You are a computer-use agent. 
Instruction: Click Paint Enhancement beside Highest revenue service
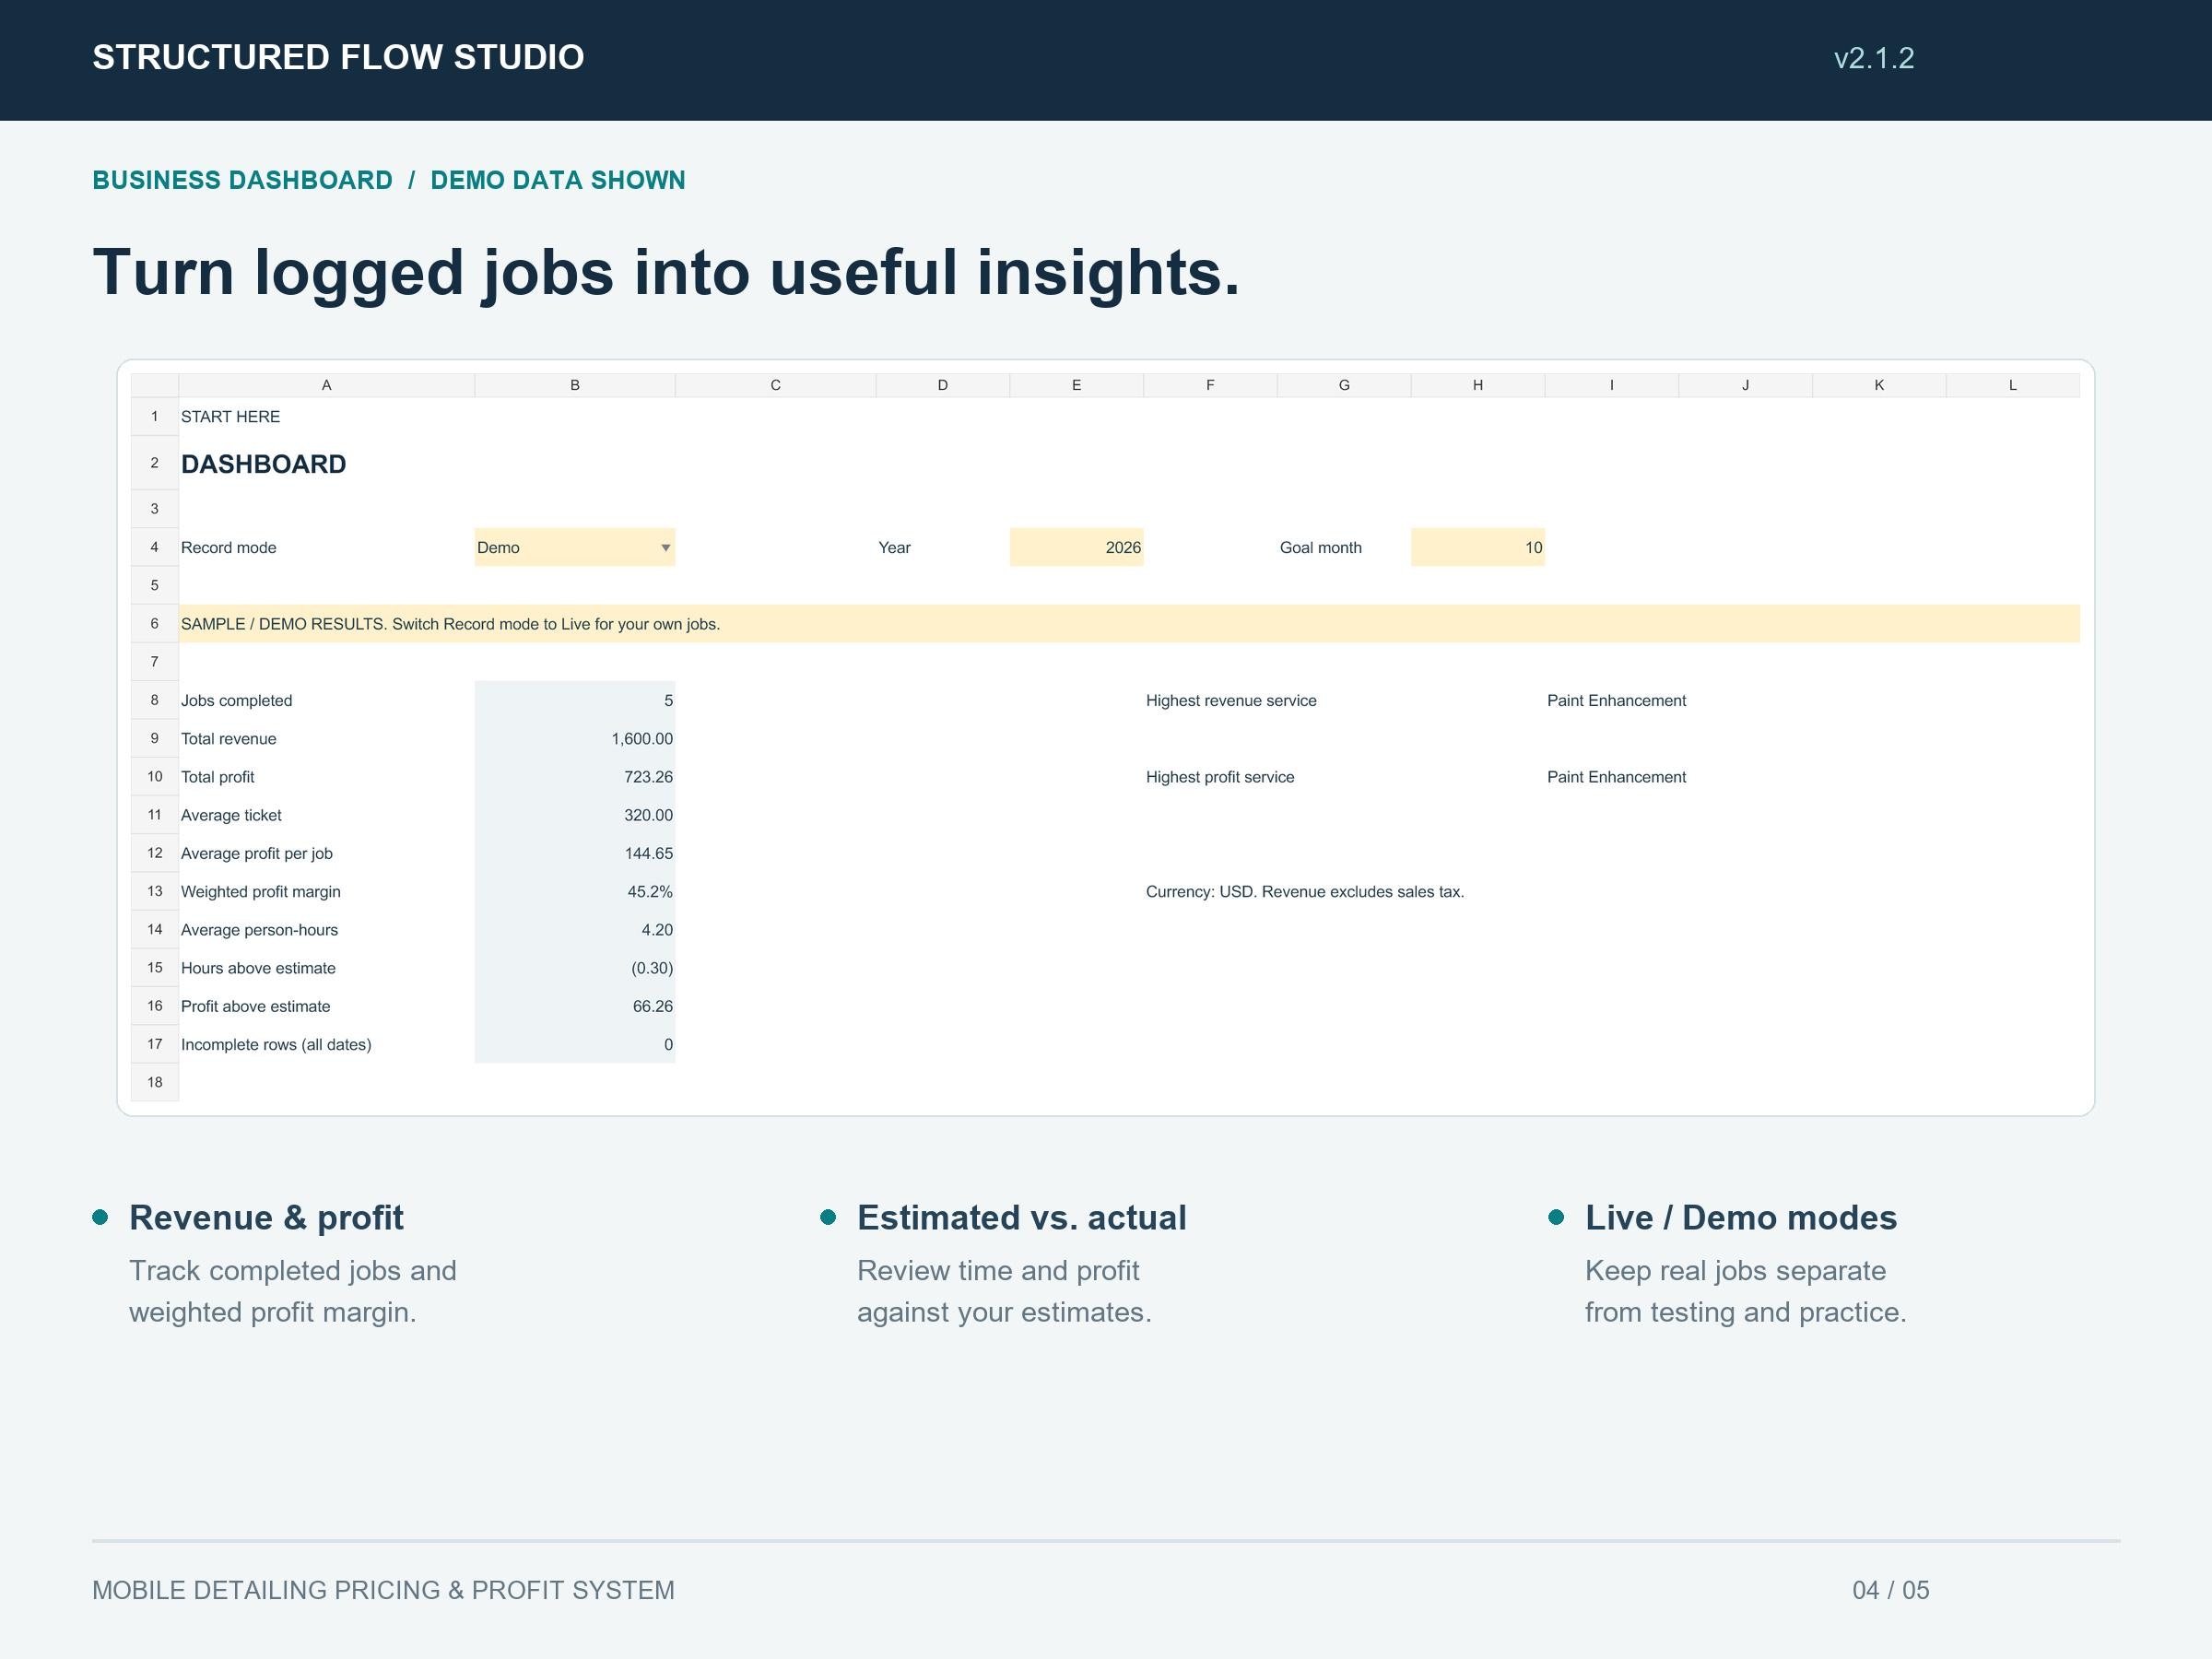coord(1616,701)
